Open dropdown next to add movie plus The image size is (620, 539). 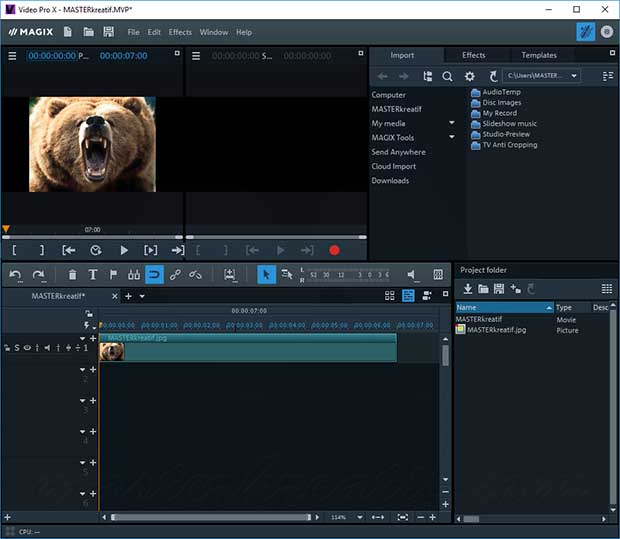pos(142,296)
